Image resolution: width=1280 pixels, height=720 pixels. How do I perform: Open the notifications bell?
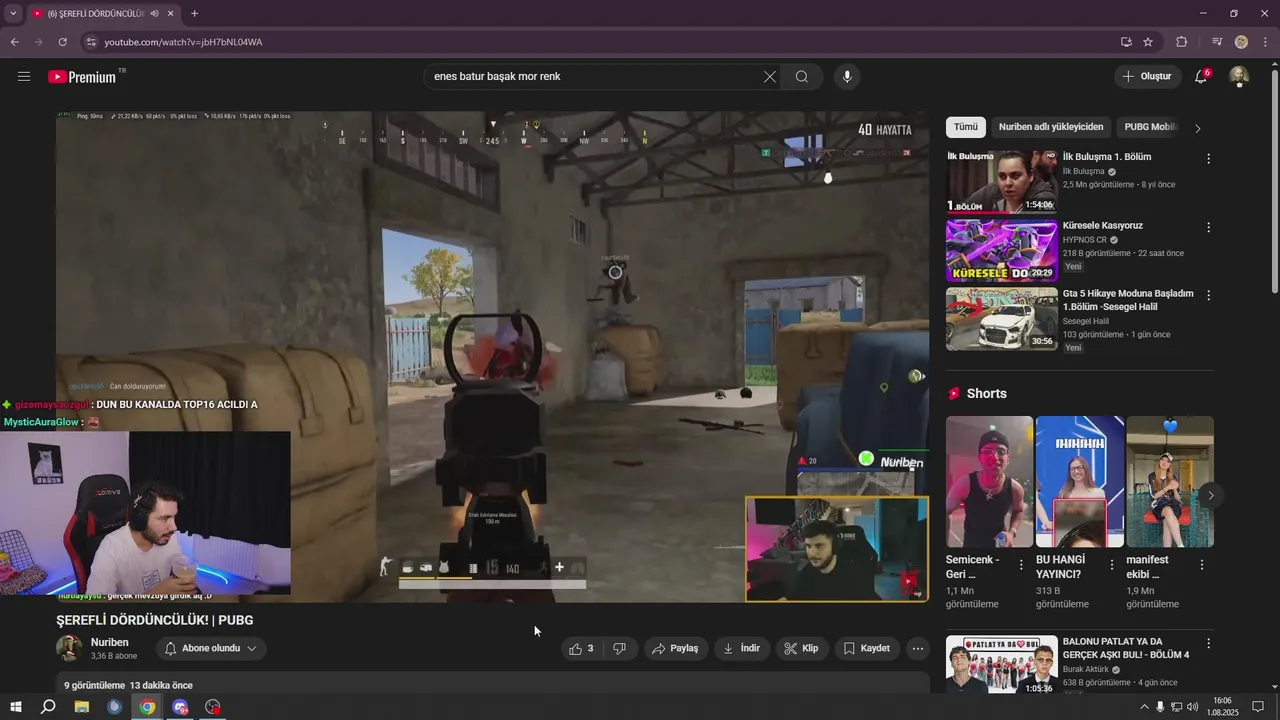pos(1201,76)
